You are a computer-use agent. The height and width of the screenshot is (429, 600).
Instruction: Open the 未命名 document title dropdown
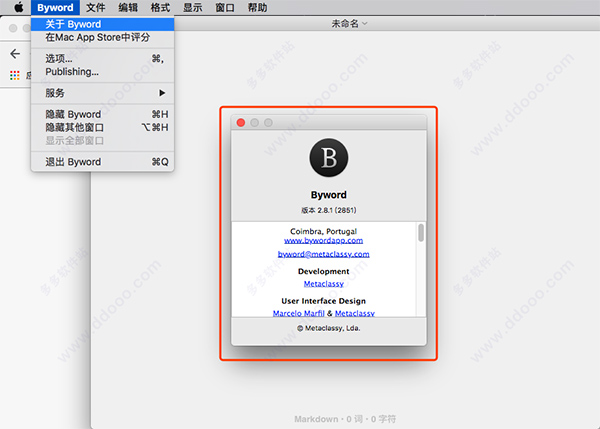pos(349,24)
